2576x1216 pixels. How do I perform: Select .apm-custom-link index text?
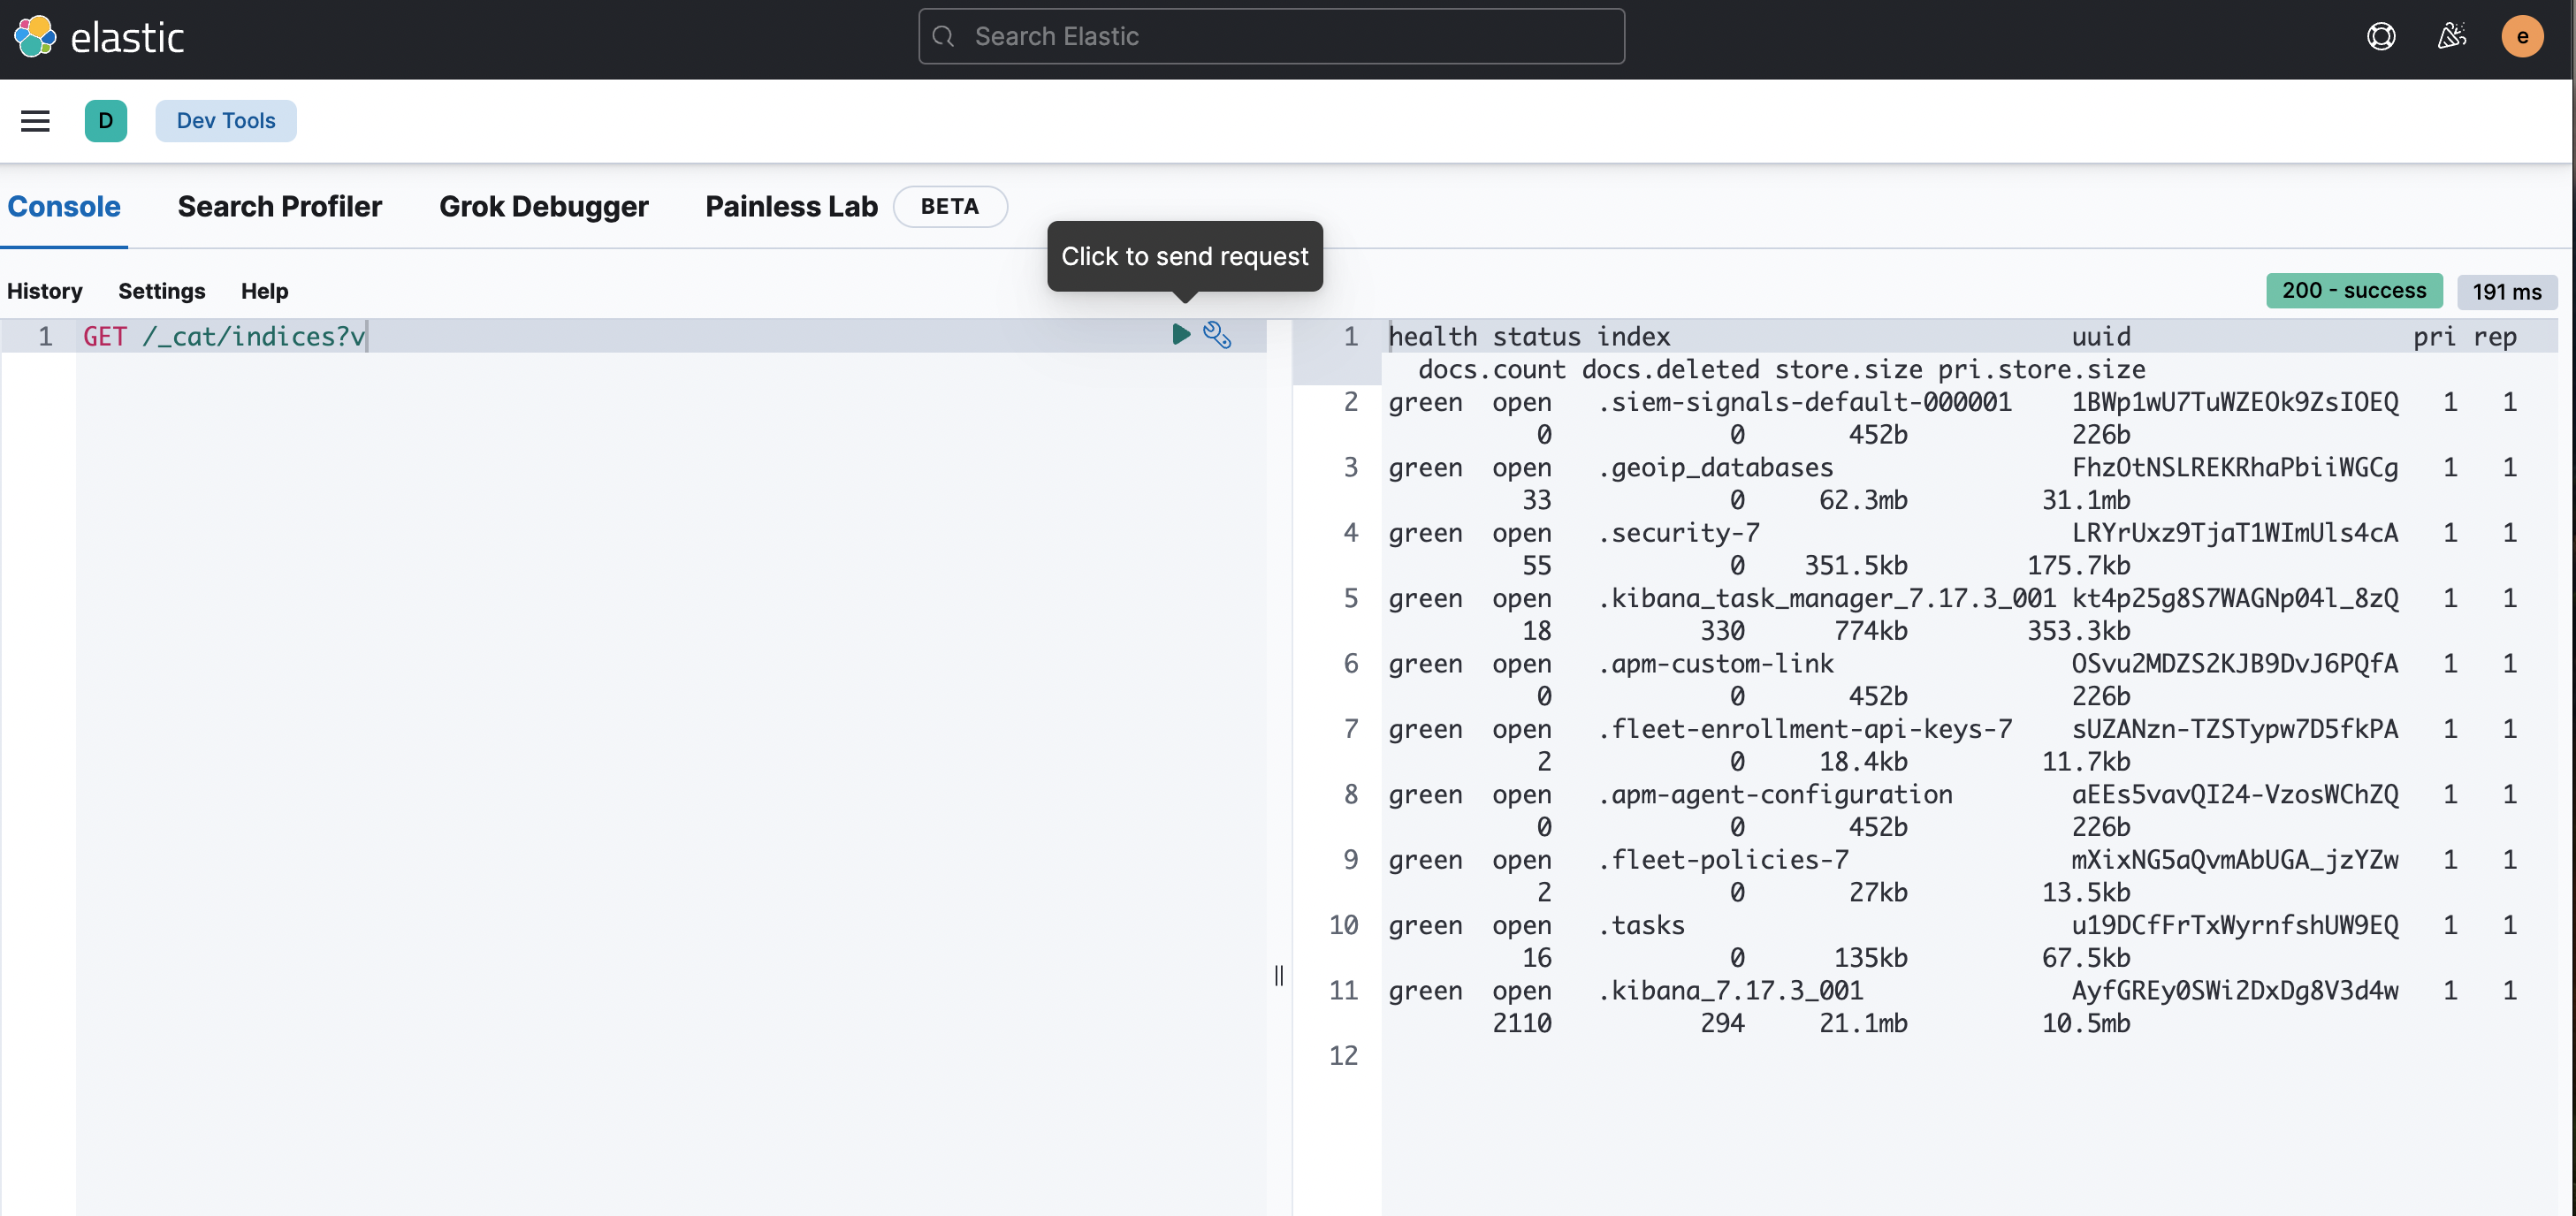(1715, 664)
